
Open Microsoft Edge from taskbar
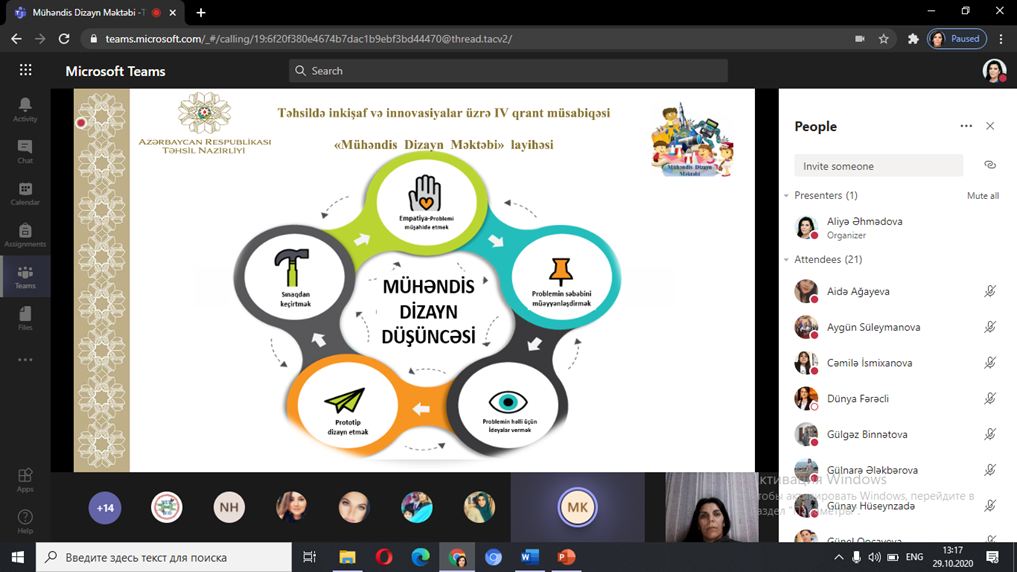(420, 557)
